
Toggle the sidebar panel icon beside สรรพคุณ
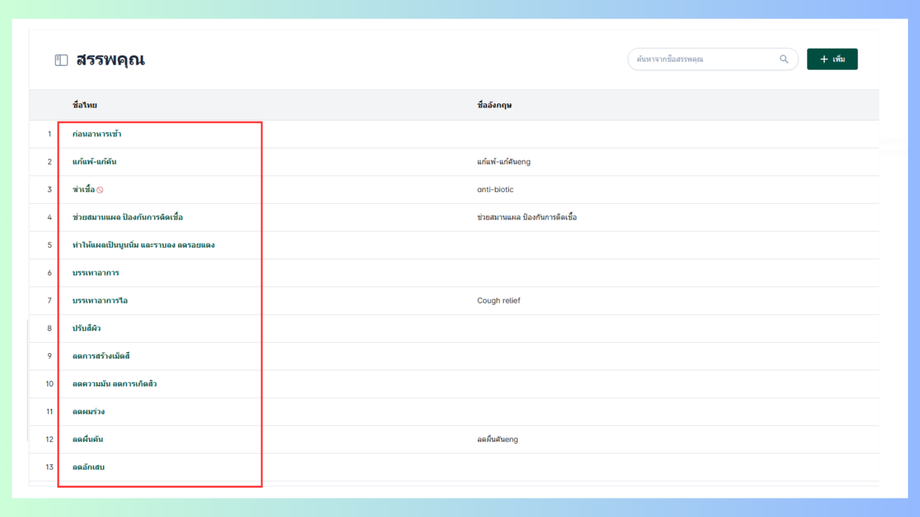[61, 60]
